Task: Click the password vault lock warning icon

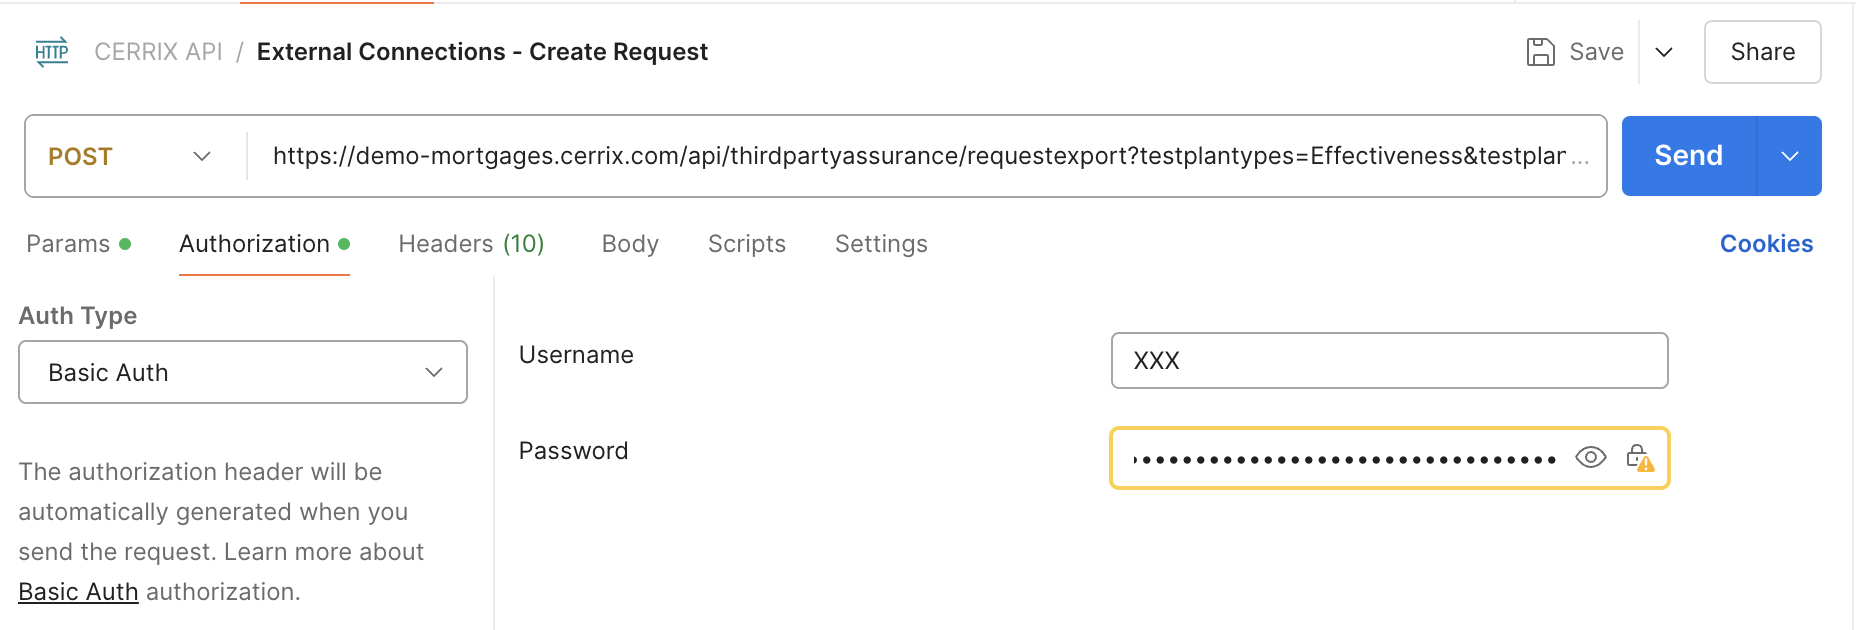Action: click(x=1639, y=458)
